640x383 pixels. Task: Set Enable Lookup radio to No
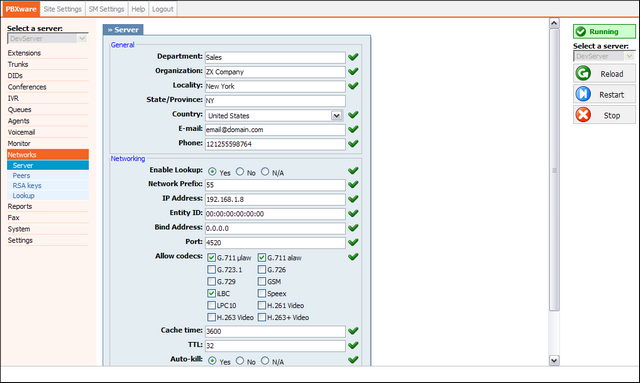240,171
